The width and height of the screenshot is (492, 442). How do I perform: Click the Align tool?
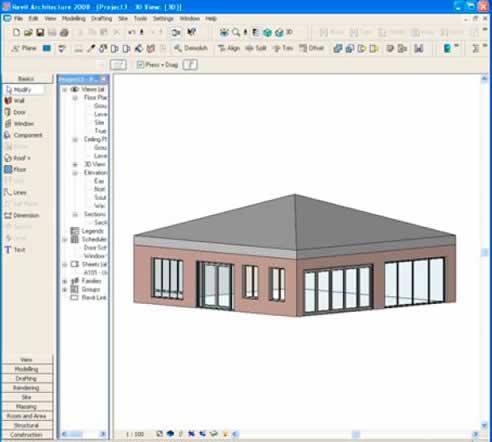click(229, 48)
